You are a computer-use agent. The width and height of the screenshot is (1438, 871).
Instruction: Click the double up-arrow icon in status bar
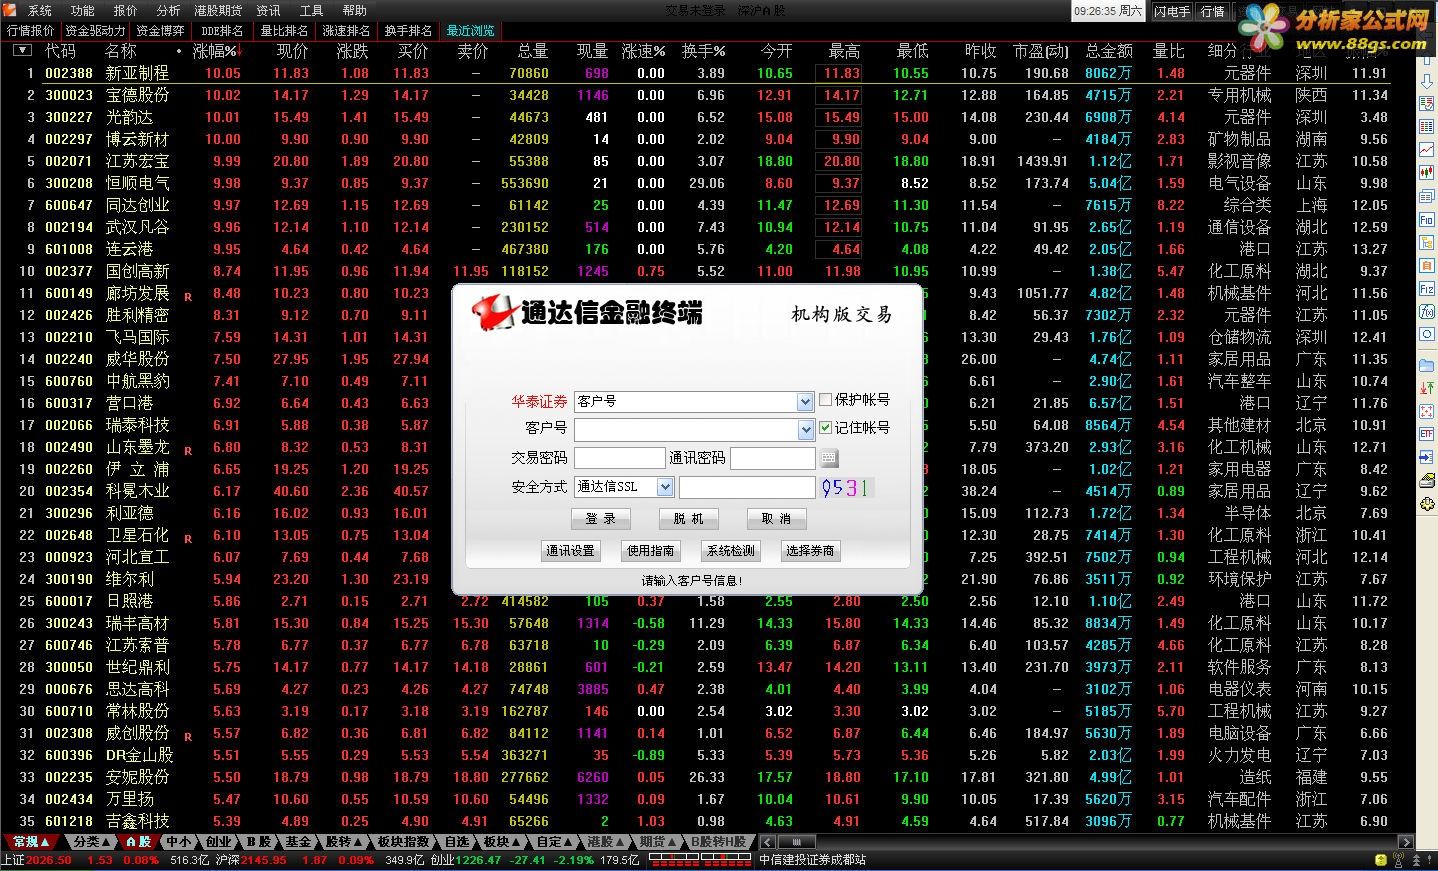1417,860
